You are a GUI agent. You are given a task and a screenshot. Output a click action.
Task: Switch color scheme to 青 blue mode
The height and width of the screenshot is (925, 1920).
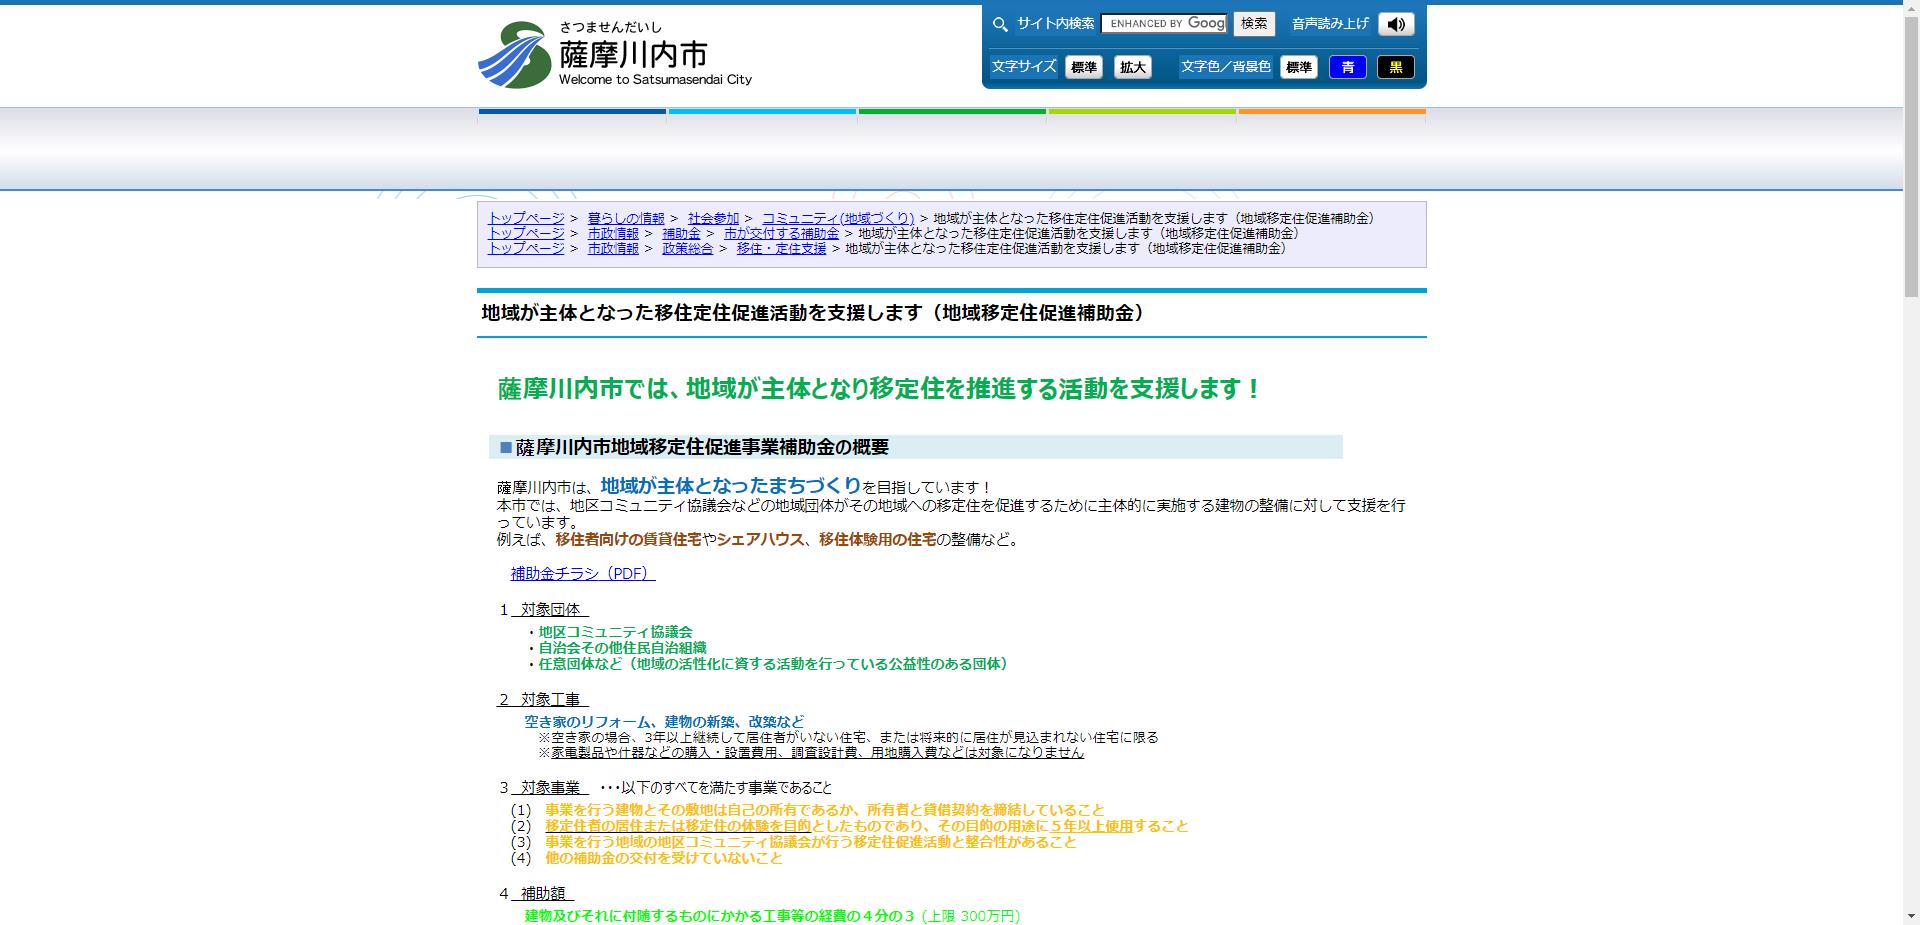pyautogui.click(x=1348, y=67)
